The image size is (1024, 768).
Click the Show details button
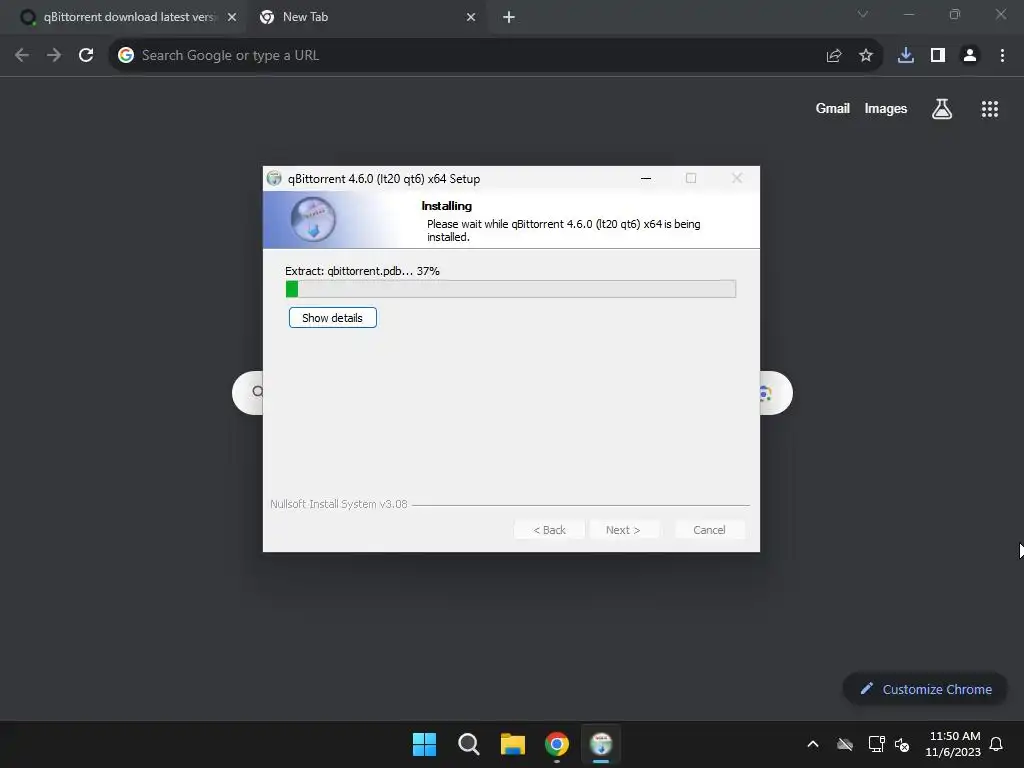coord(332,318)
